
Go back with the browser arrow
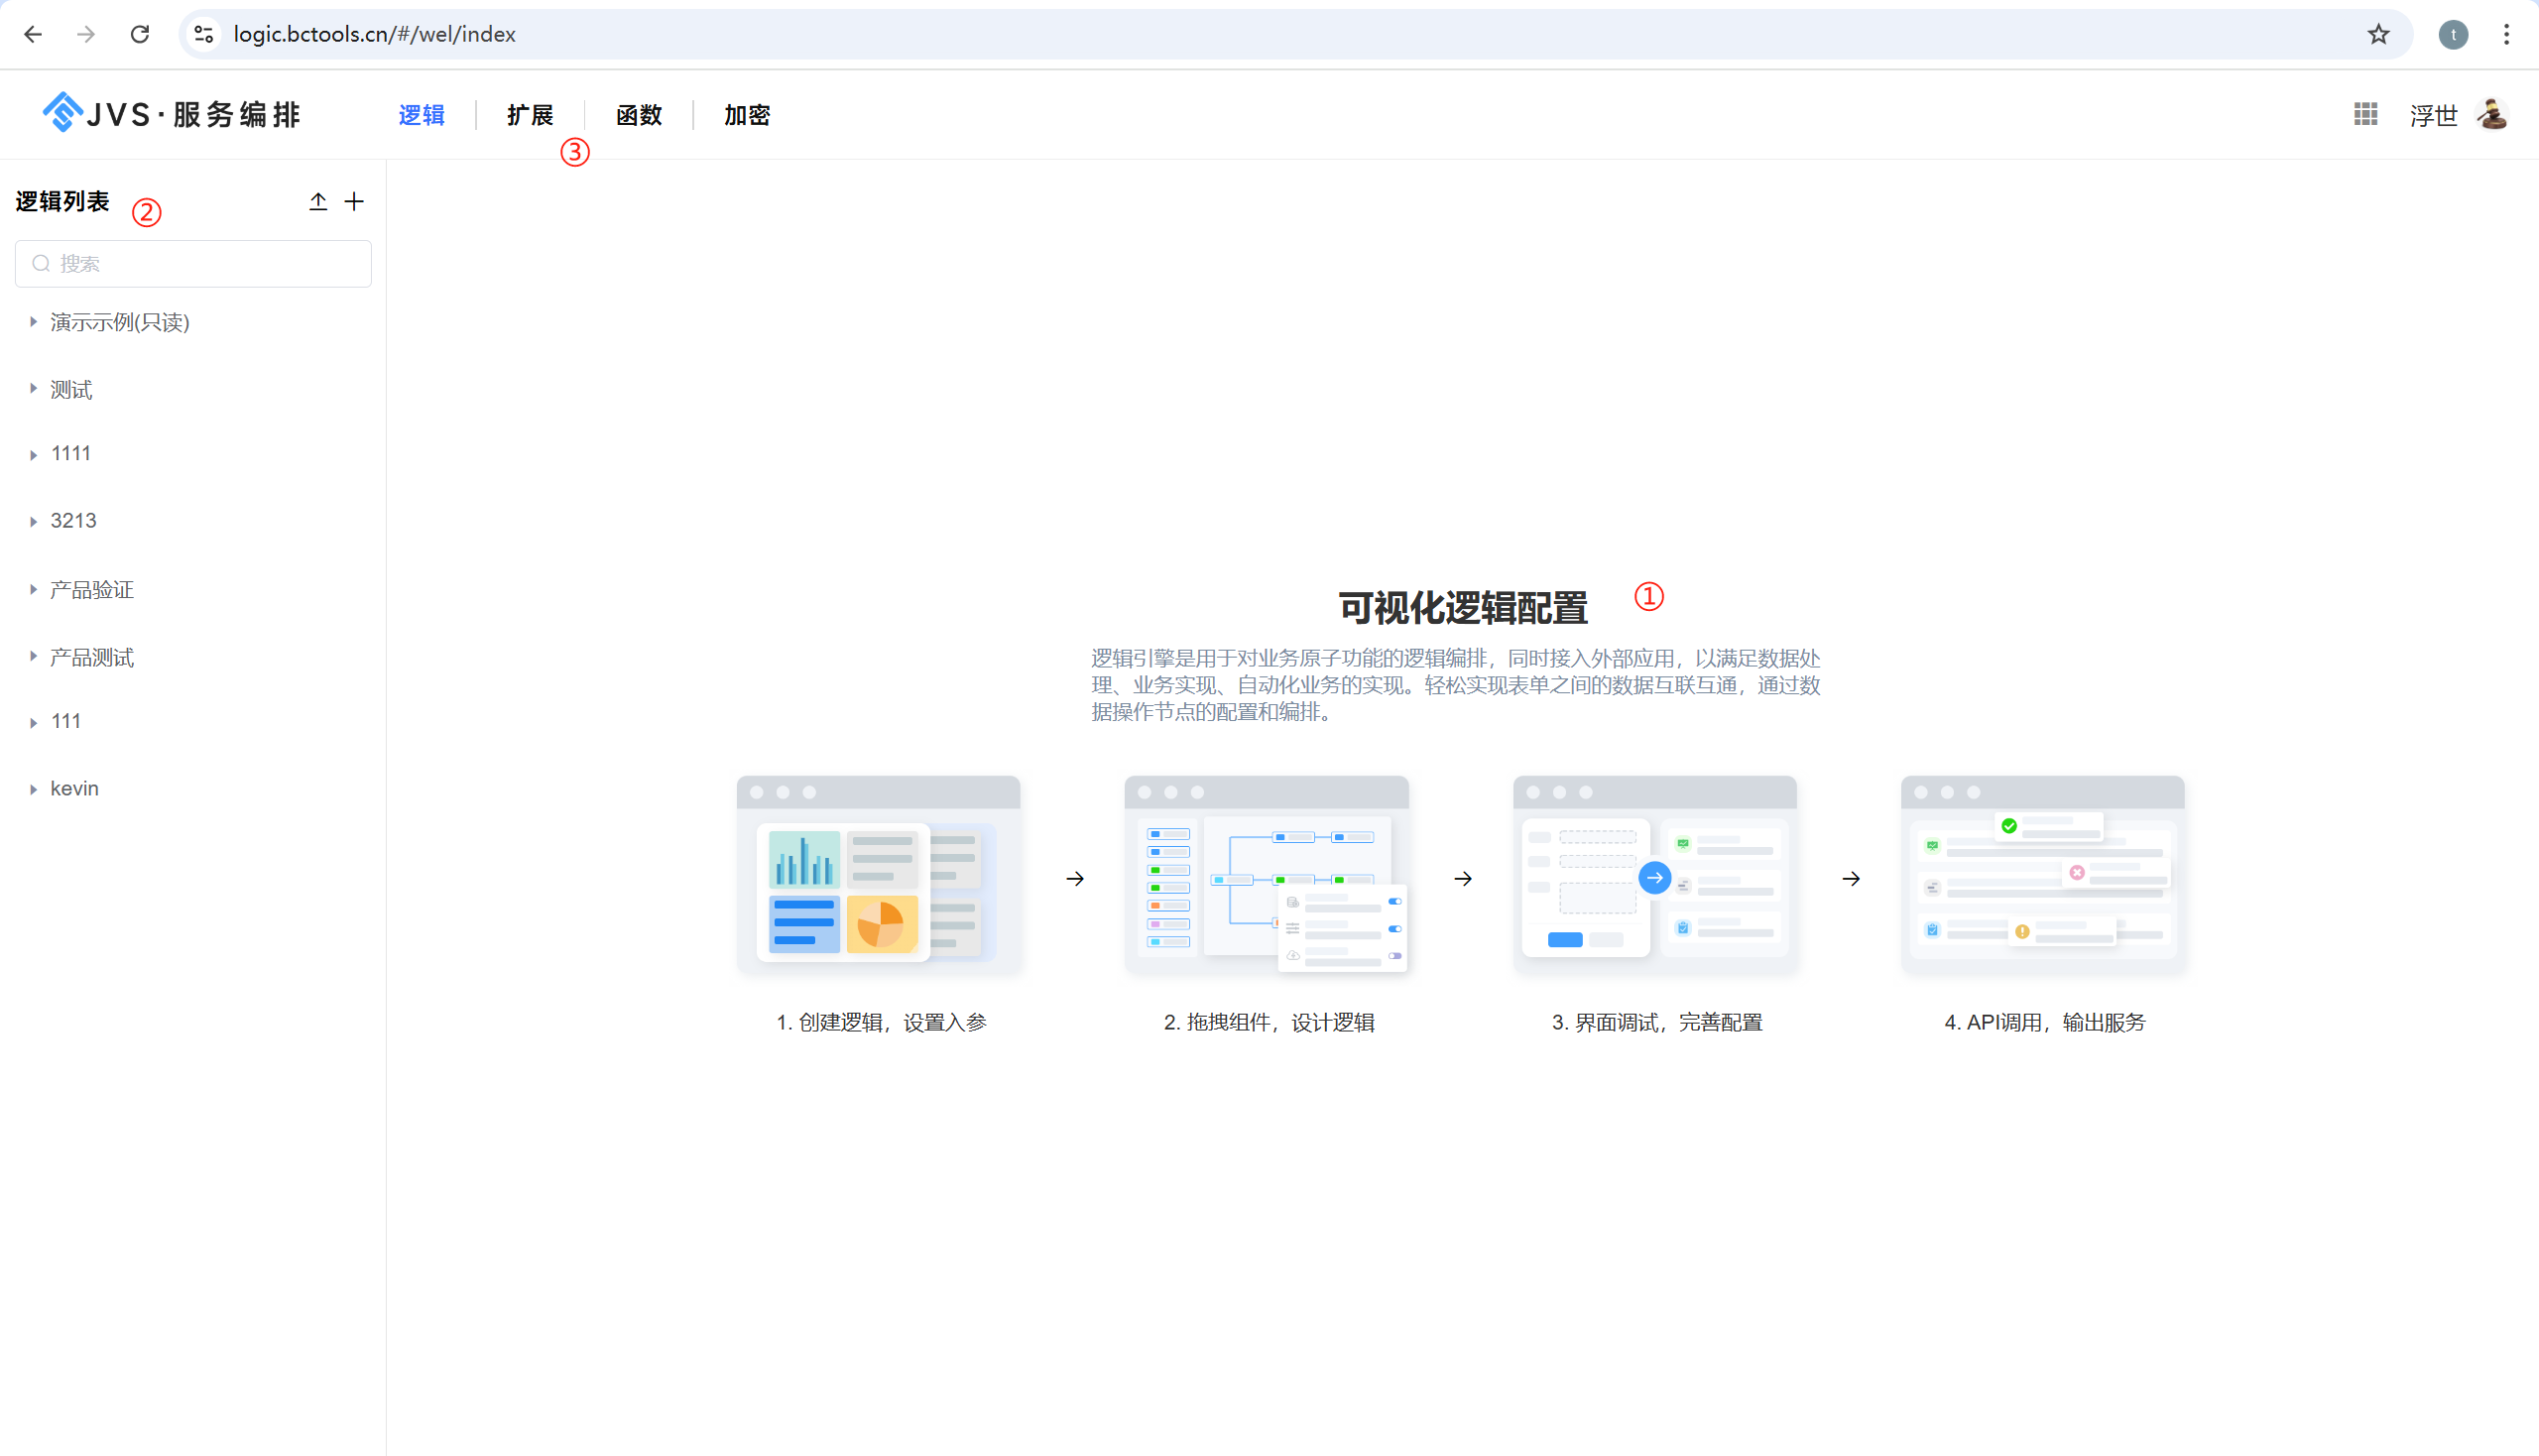click(x=33, y=34)
